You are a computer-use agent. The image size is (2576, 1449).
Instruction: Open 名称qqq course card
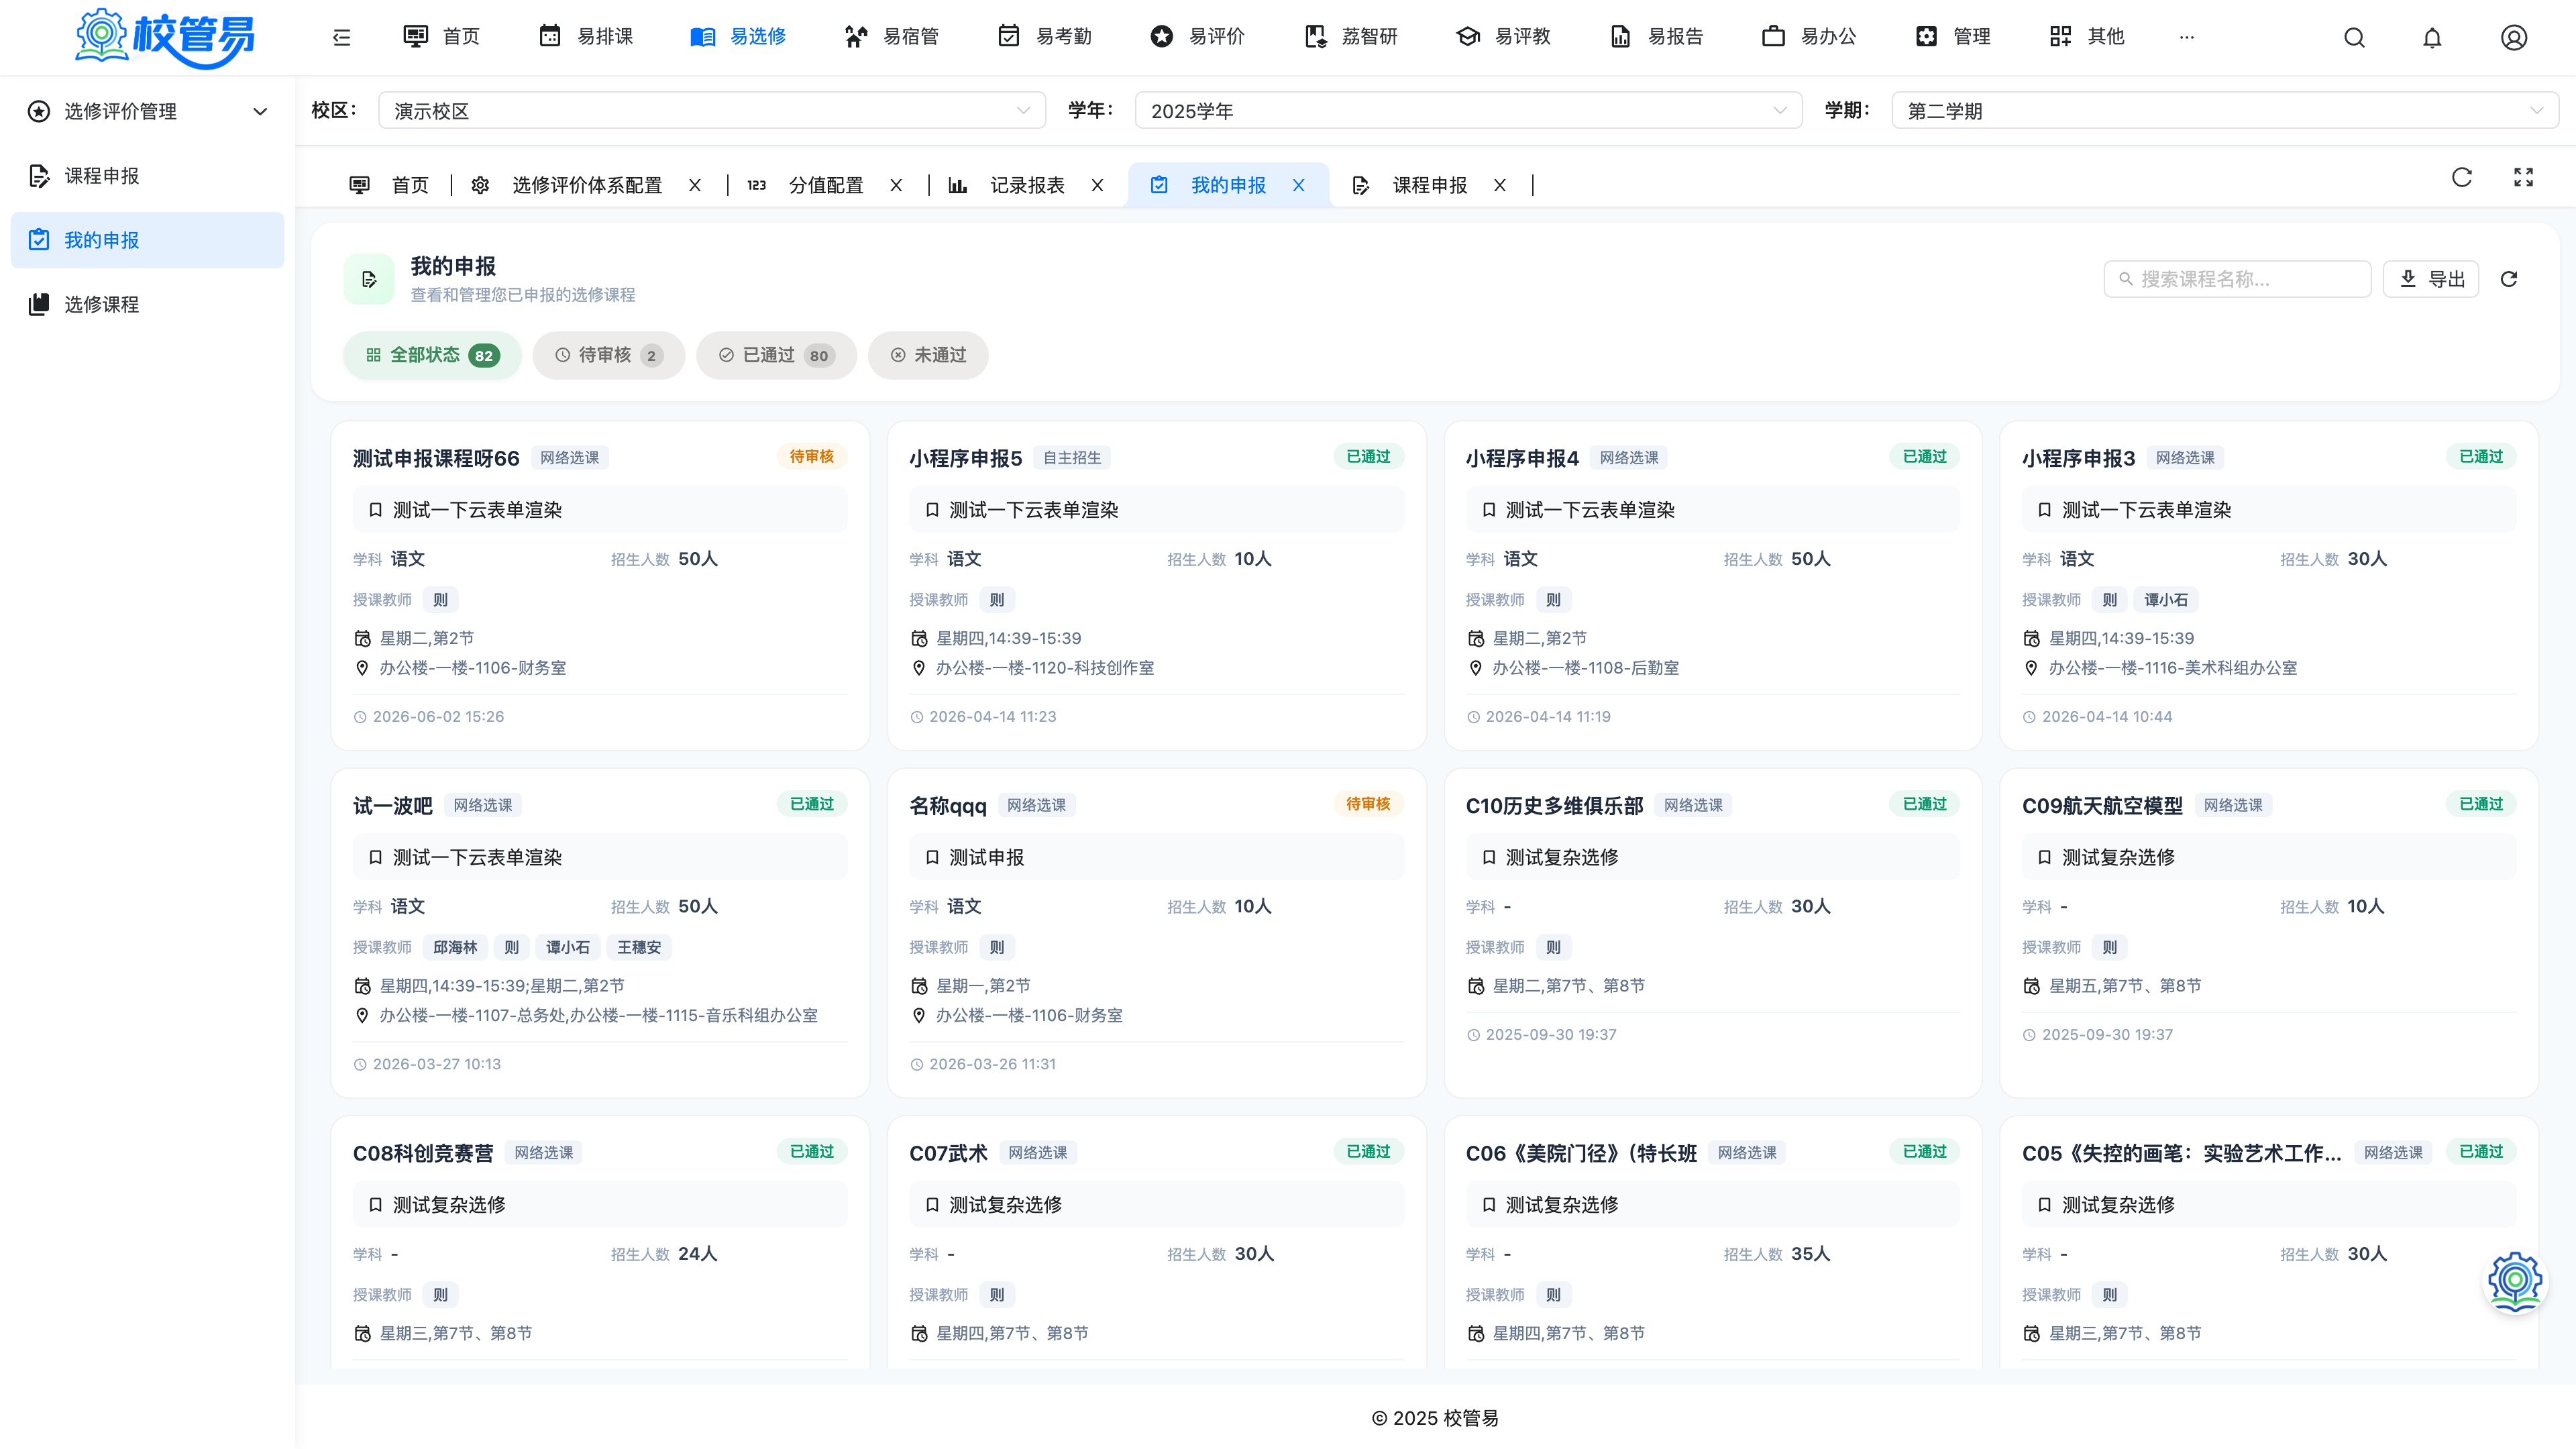coord(1156,933)
